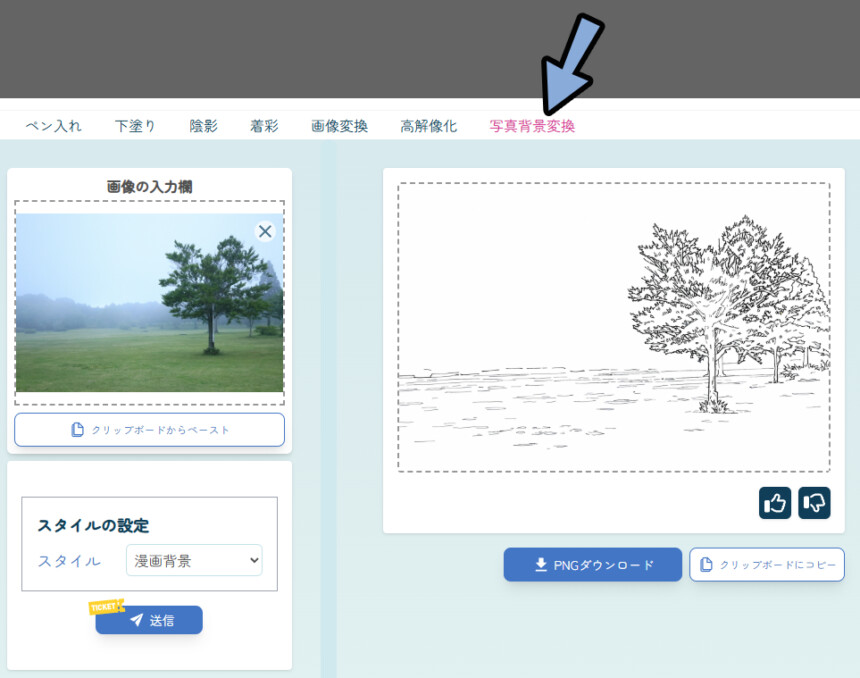The width and height of the screenshot is (860, 678).
Task: Switch to the 下塗り tab
Action: pyautogui.click(x=135, y=126)
